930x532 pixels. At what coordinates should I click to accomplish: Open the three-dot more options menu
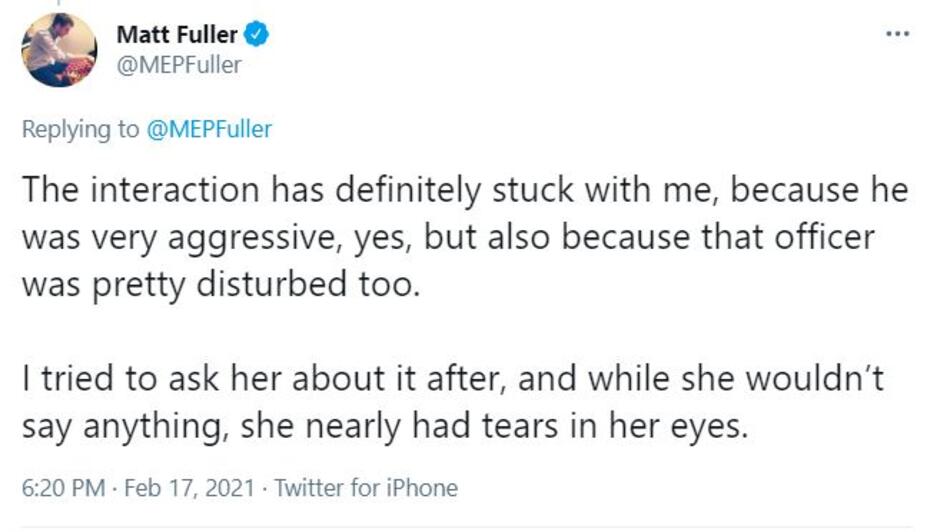point(897,33)
